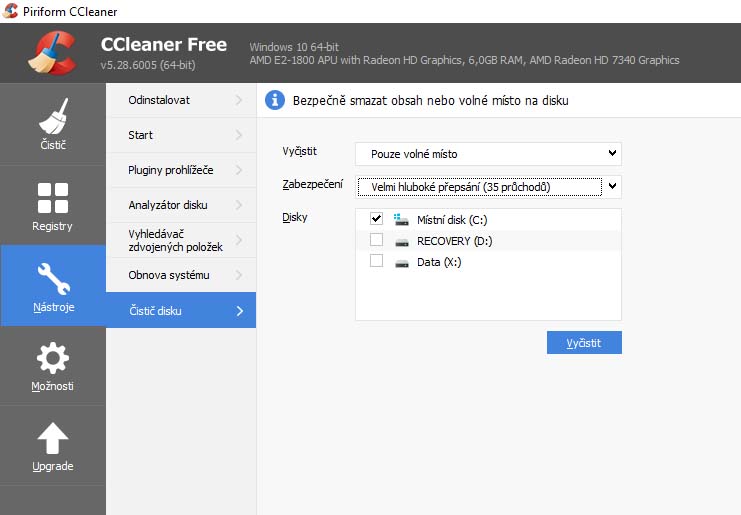
Task: Click the chevron next to Odinstalovat
Action: [x=239, y=100]
